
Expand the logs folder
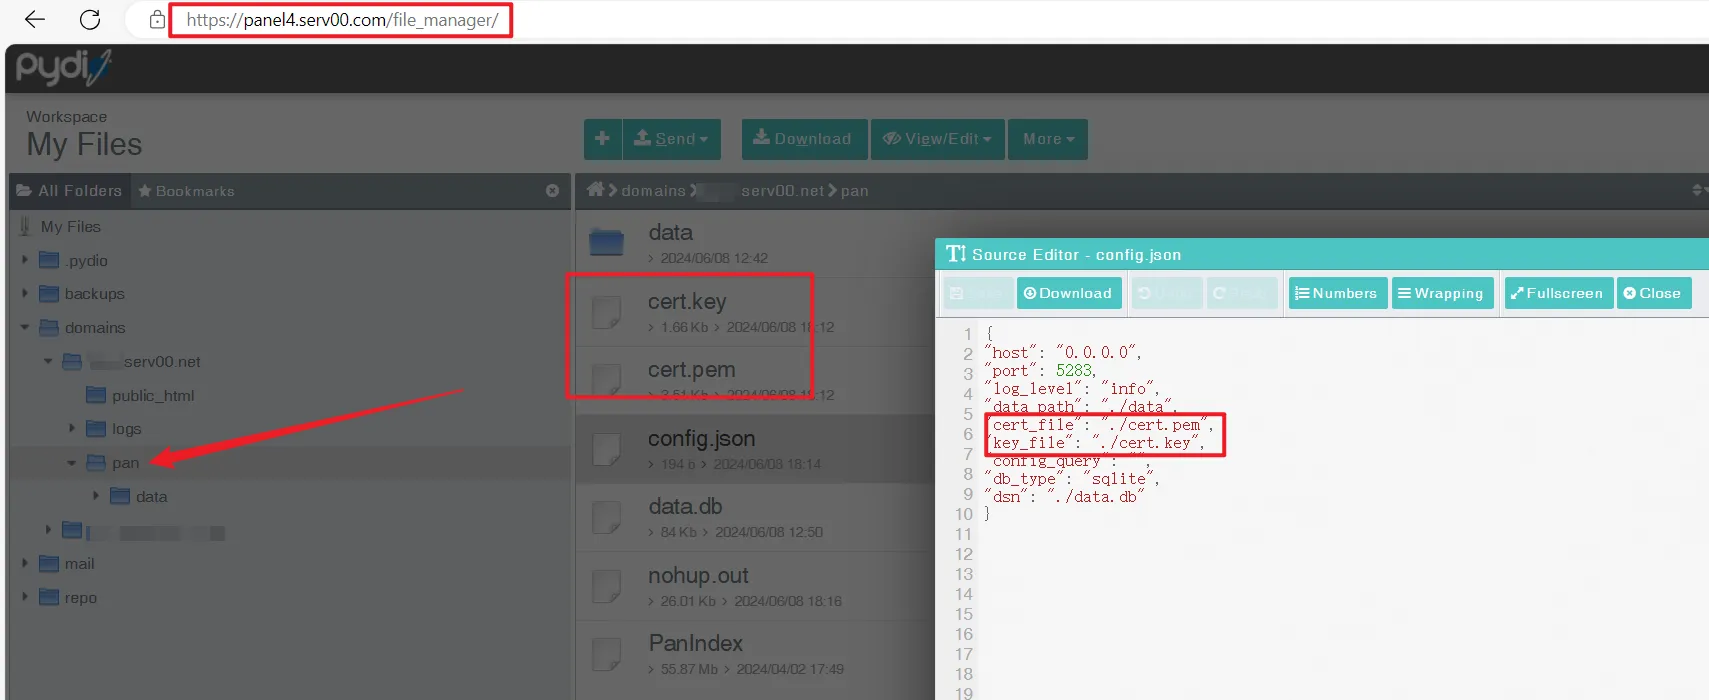(71, 428)
